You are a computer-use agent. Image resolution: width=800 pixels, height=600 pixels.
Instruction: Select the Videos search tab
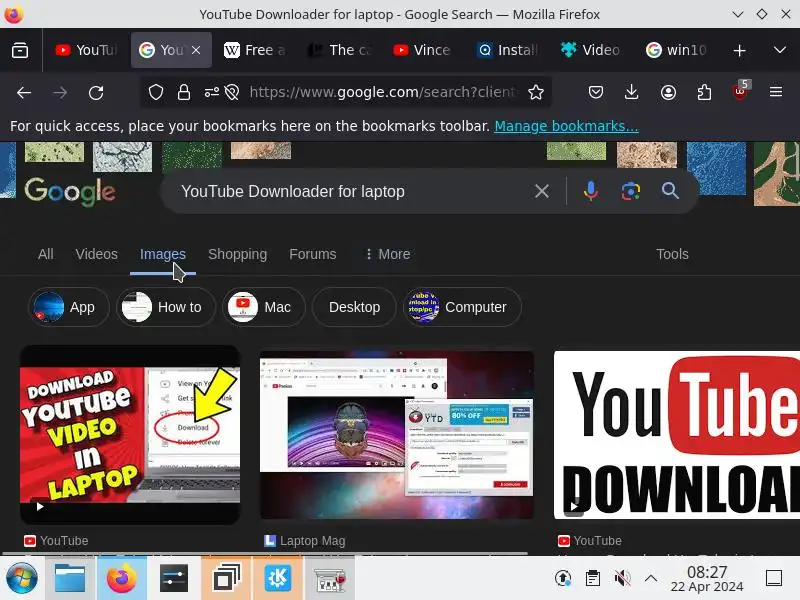pos(96,254)
